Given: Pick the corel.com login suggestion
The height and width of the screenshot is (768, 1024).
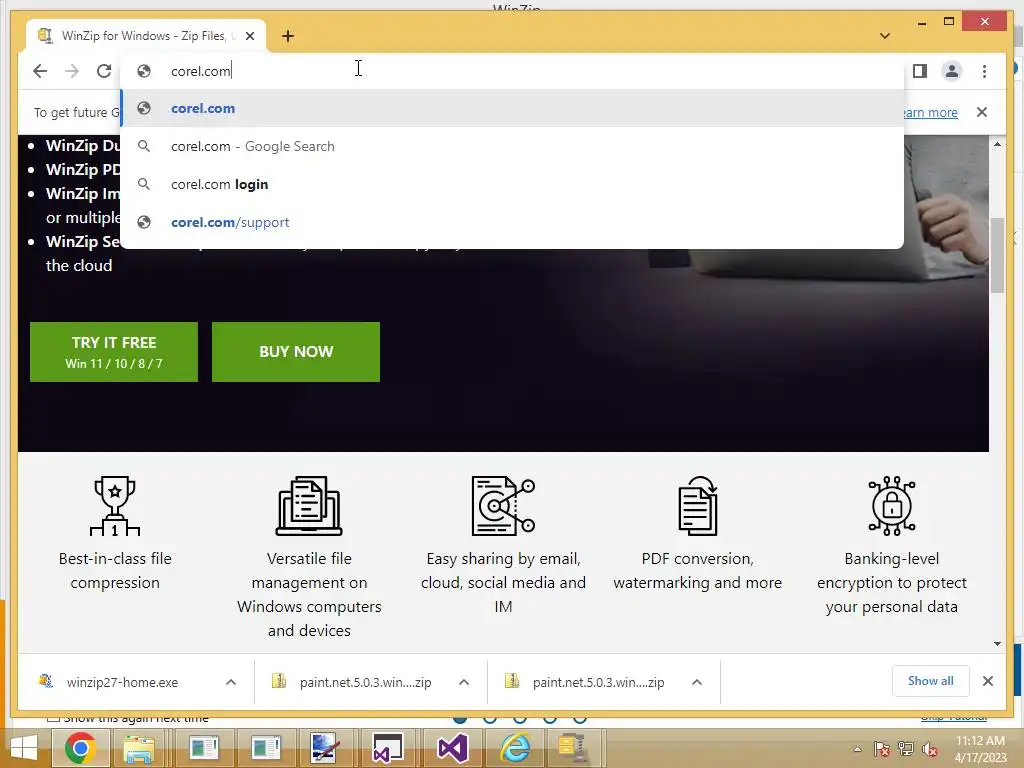Looking at the screenshot, I should 513,184.
